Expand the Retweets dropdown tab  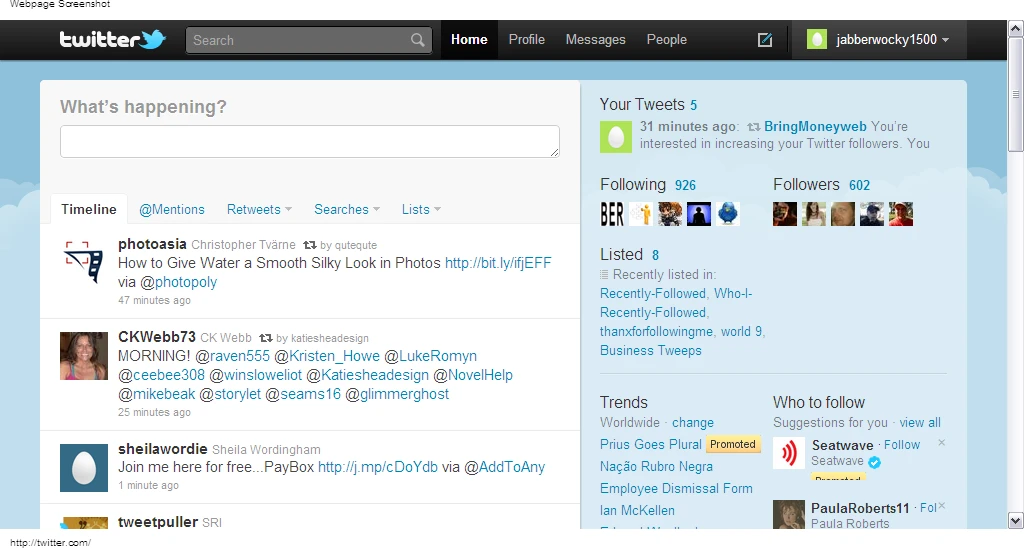coord(259,210)
